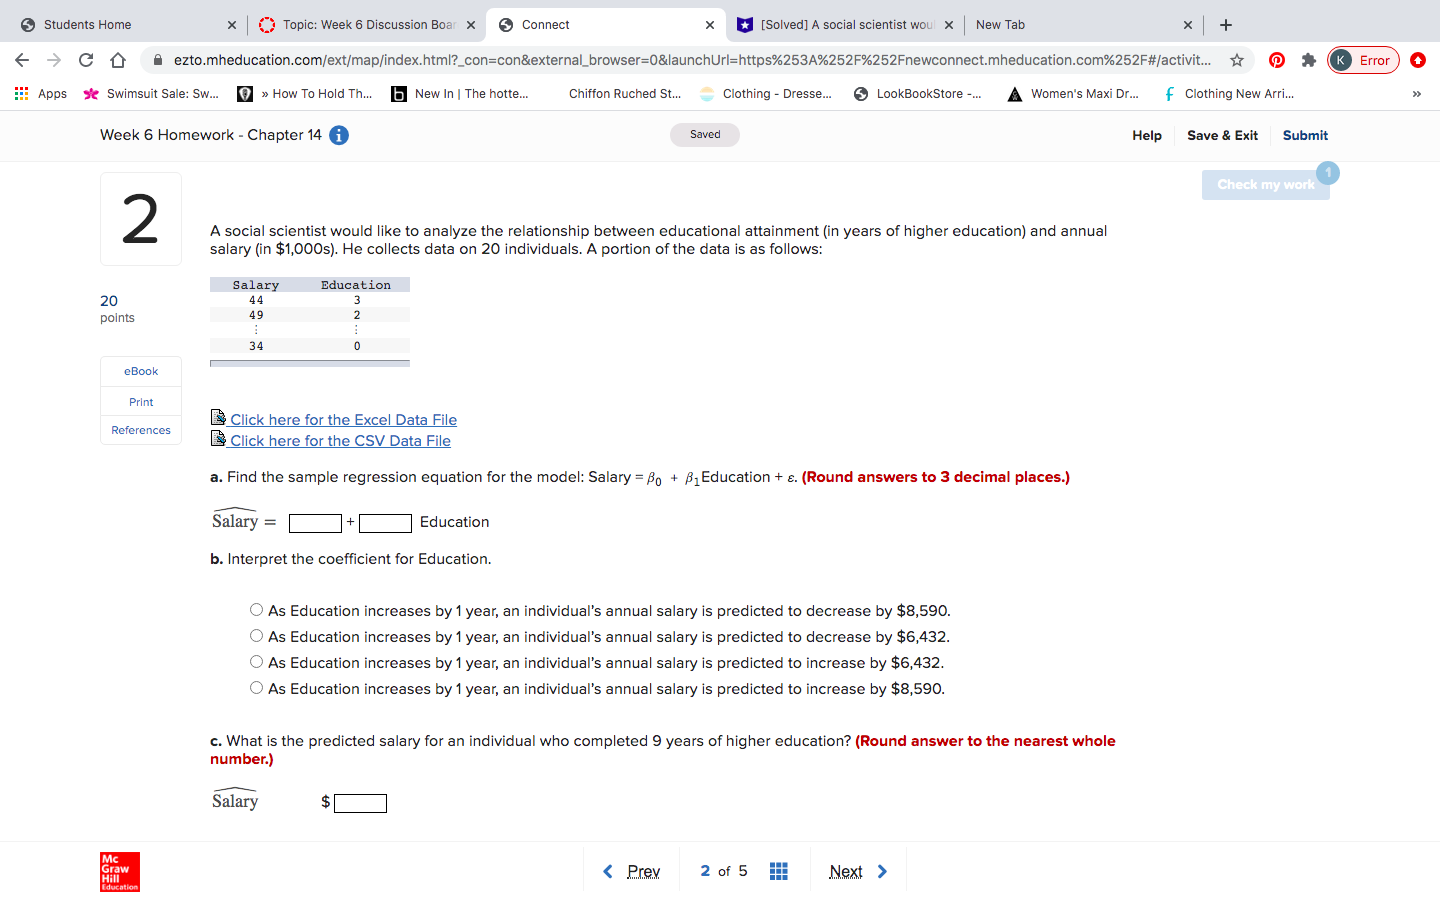Click the Saved status indicator

[705, 135]
